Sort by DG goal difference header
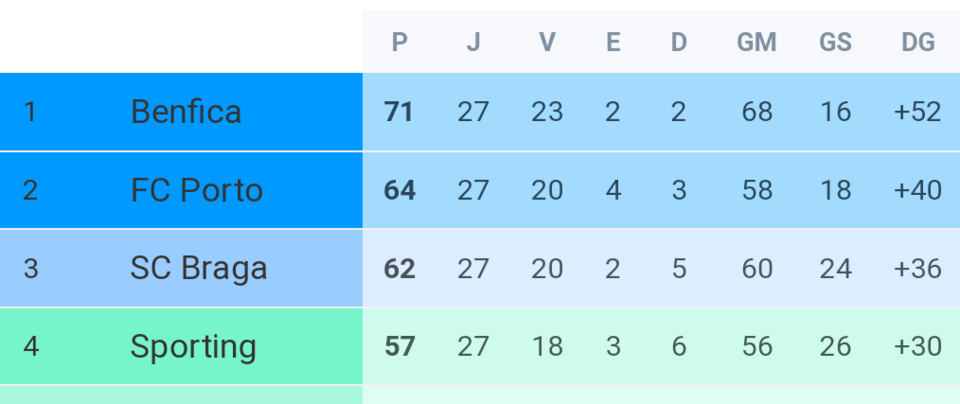Image resolution: width=960 pixels, height=404 pixels. pos(918,42)
